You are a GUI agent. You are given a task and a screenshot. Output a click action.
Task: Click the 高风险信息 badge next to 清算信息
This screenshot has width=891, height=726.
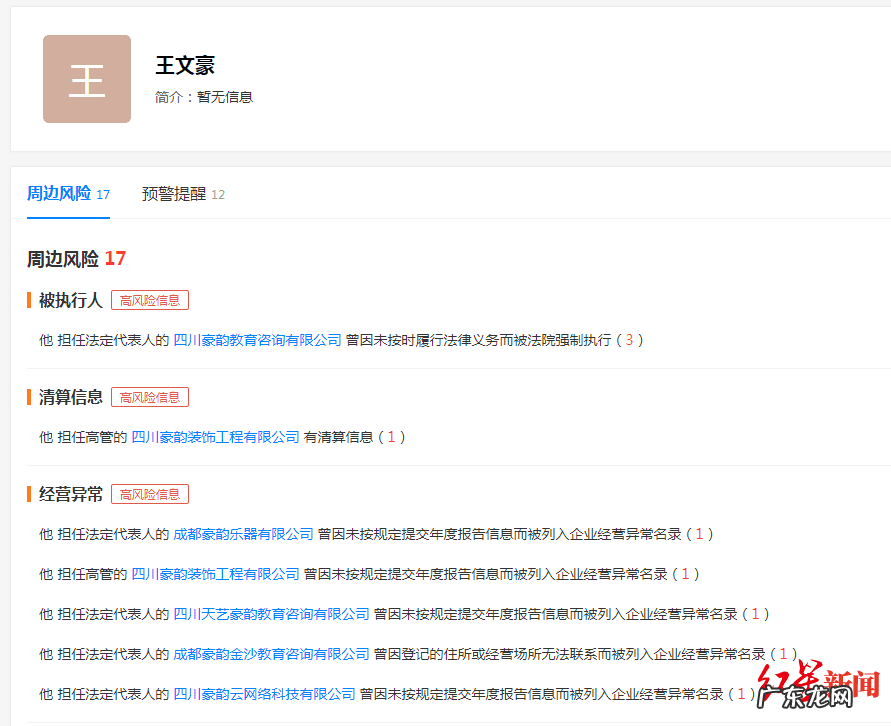pyautogui.click(x=149, y=396)
